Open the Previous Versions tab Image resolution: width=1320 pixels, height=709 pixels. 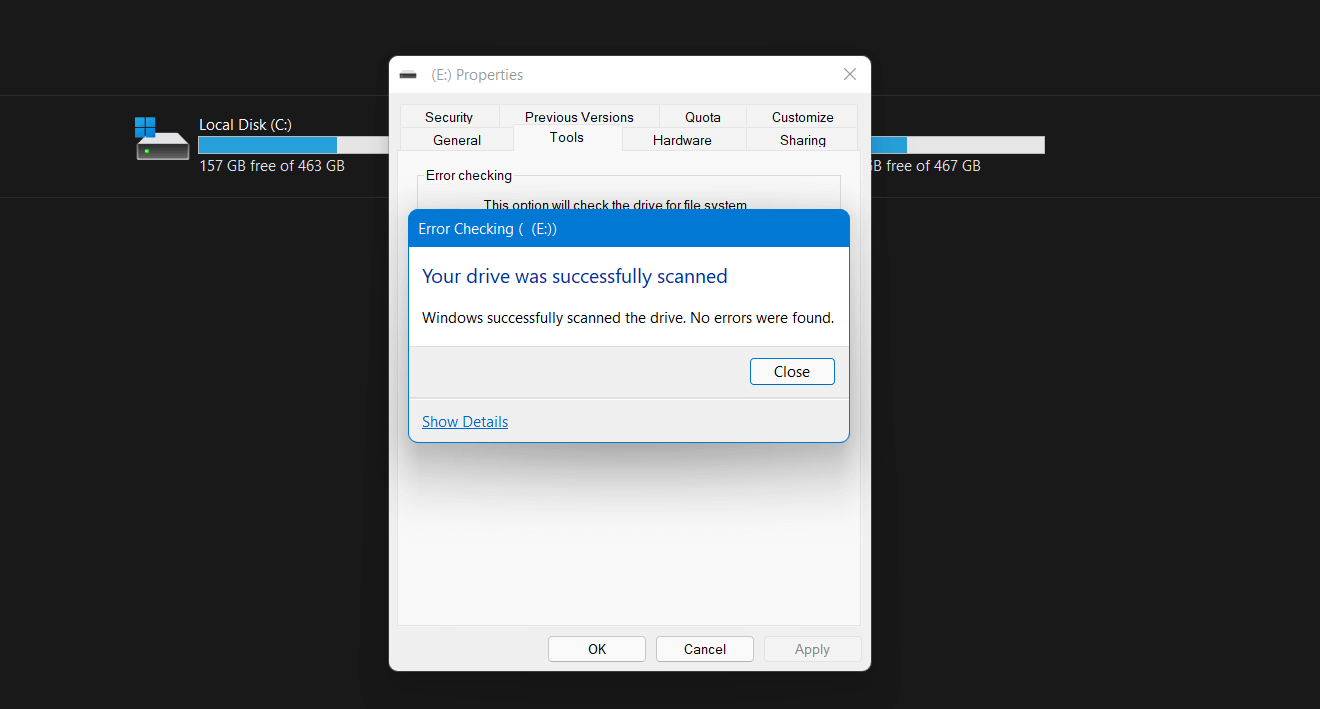click(579, 117)
